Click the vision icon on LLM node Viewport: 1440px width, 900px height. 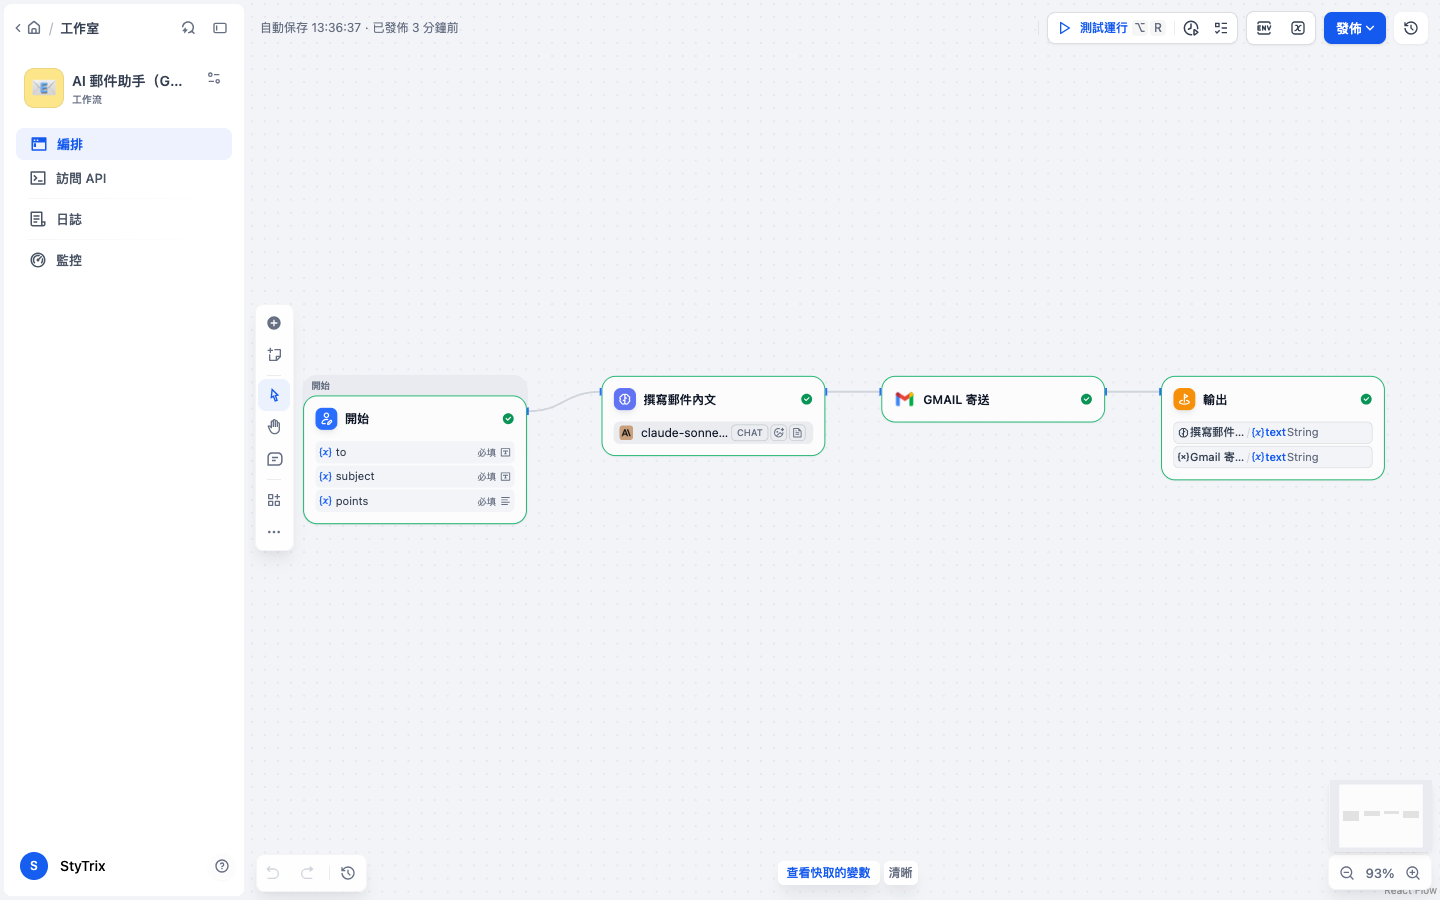[x=779, y=433]
